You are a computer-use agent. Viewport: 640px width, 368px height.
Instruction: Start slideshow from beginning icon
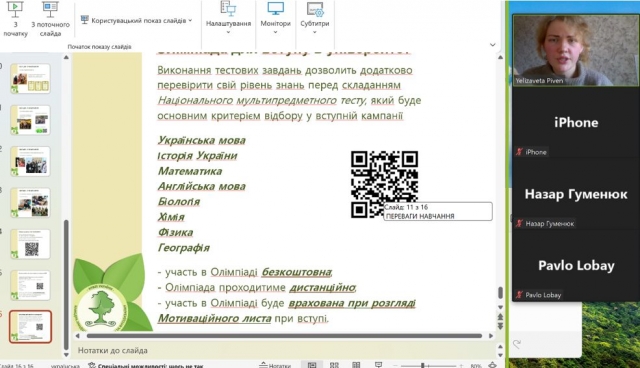[x=15, y=10]
